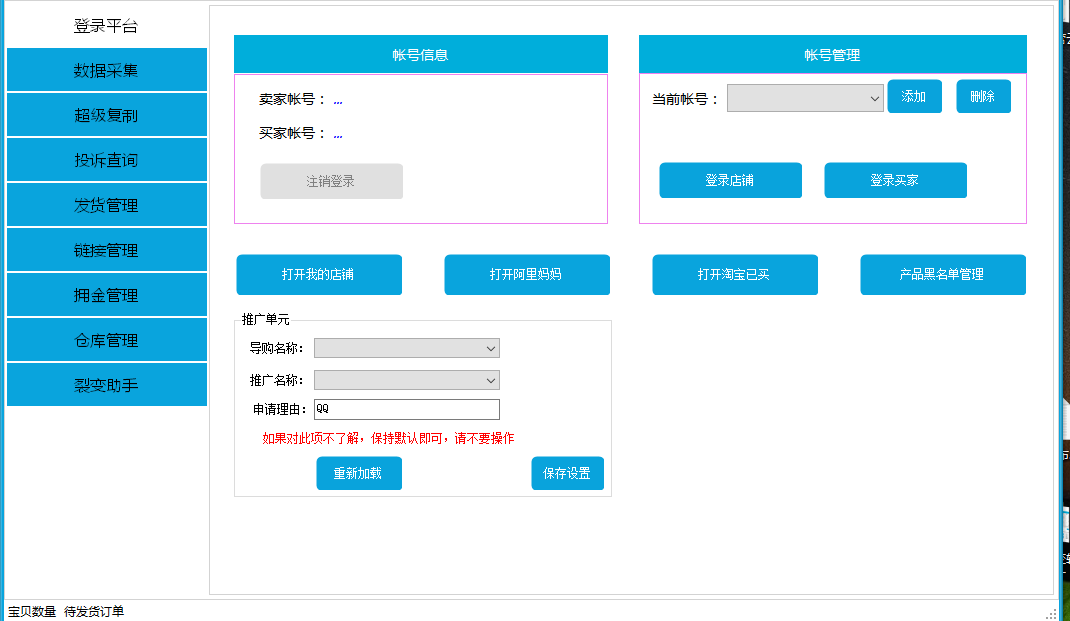This screenshot has width=1070, height=621.
Task: Select the 投诉查询 sidebar item
Action: coord(106,160)
